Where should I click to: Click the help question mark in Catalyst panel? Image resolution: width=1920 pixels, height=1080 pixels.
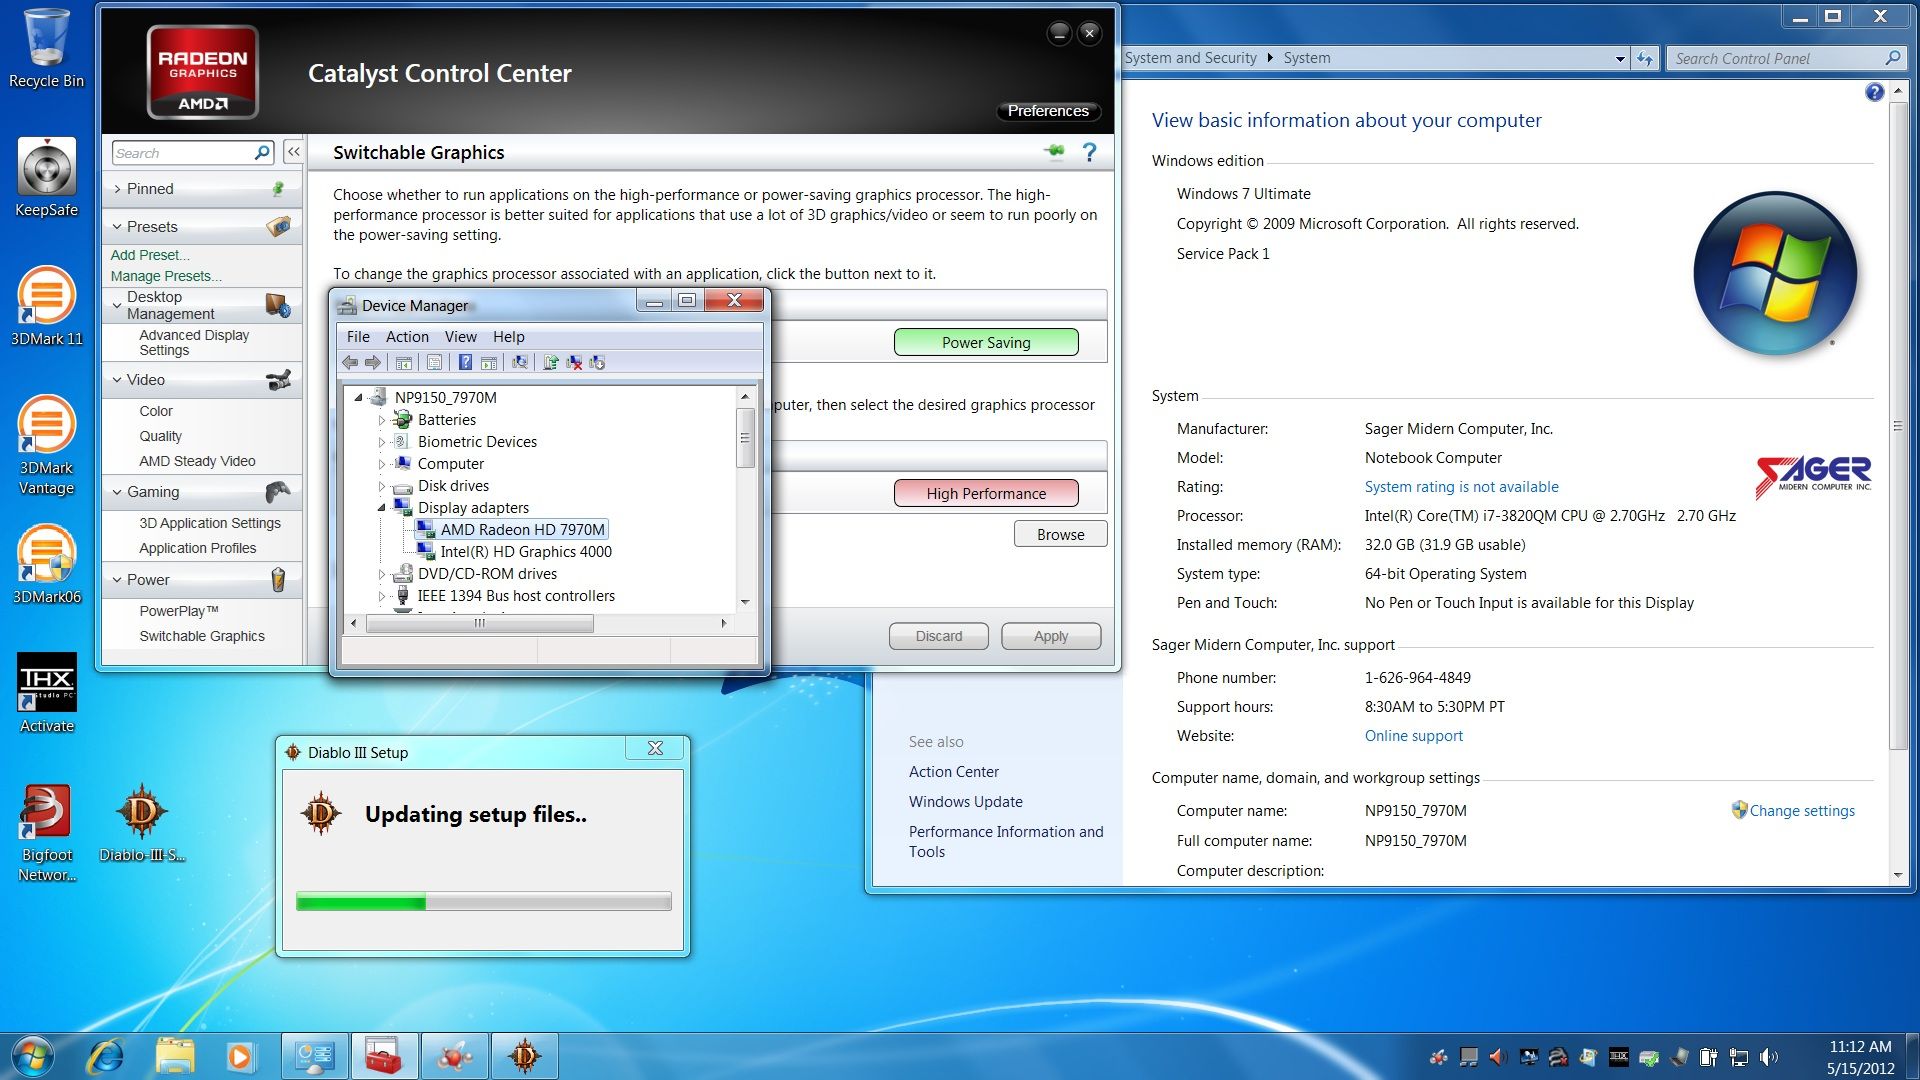coord(1090,152)
